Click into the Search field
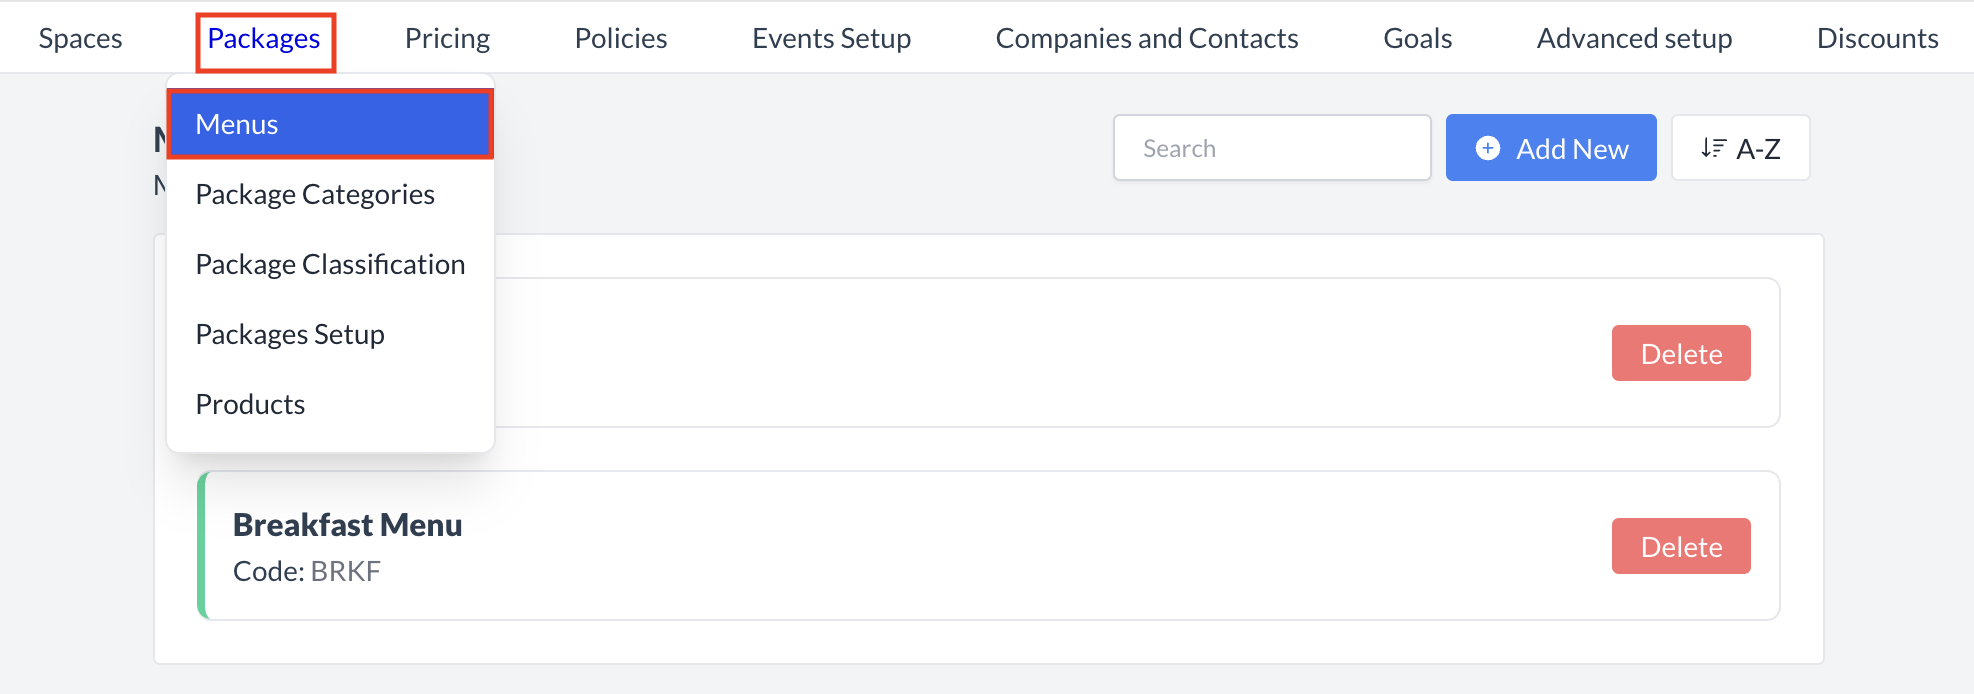This screenshot has height=694, width=1974. coord(1272,148)
